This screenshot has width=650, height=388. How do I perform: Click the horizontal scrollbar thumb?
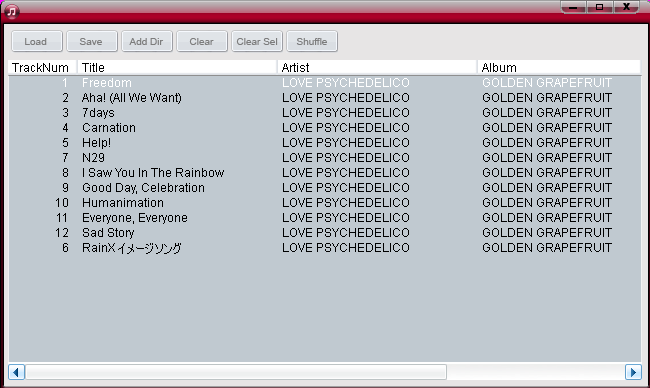pos(236,372)
